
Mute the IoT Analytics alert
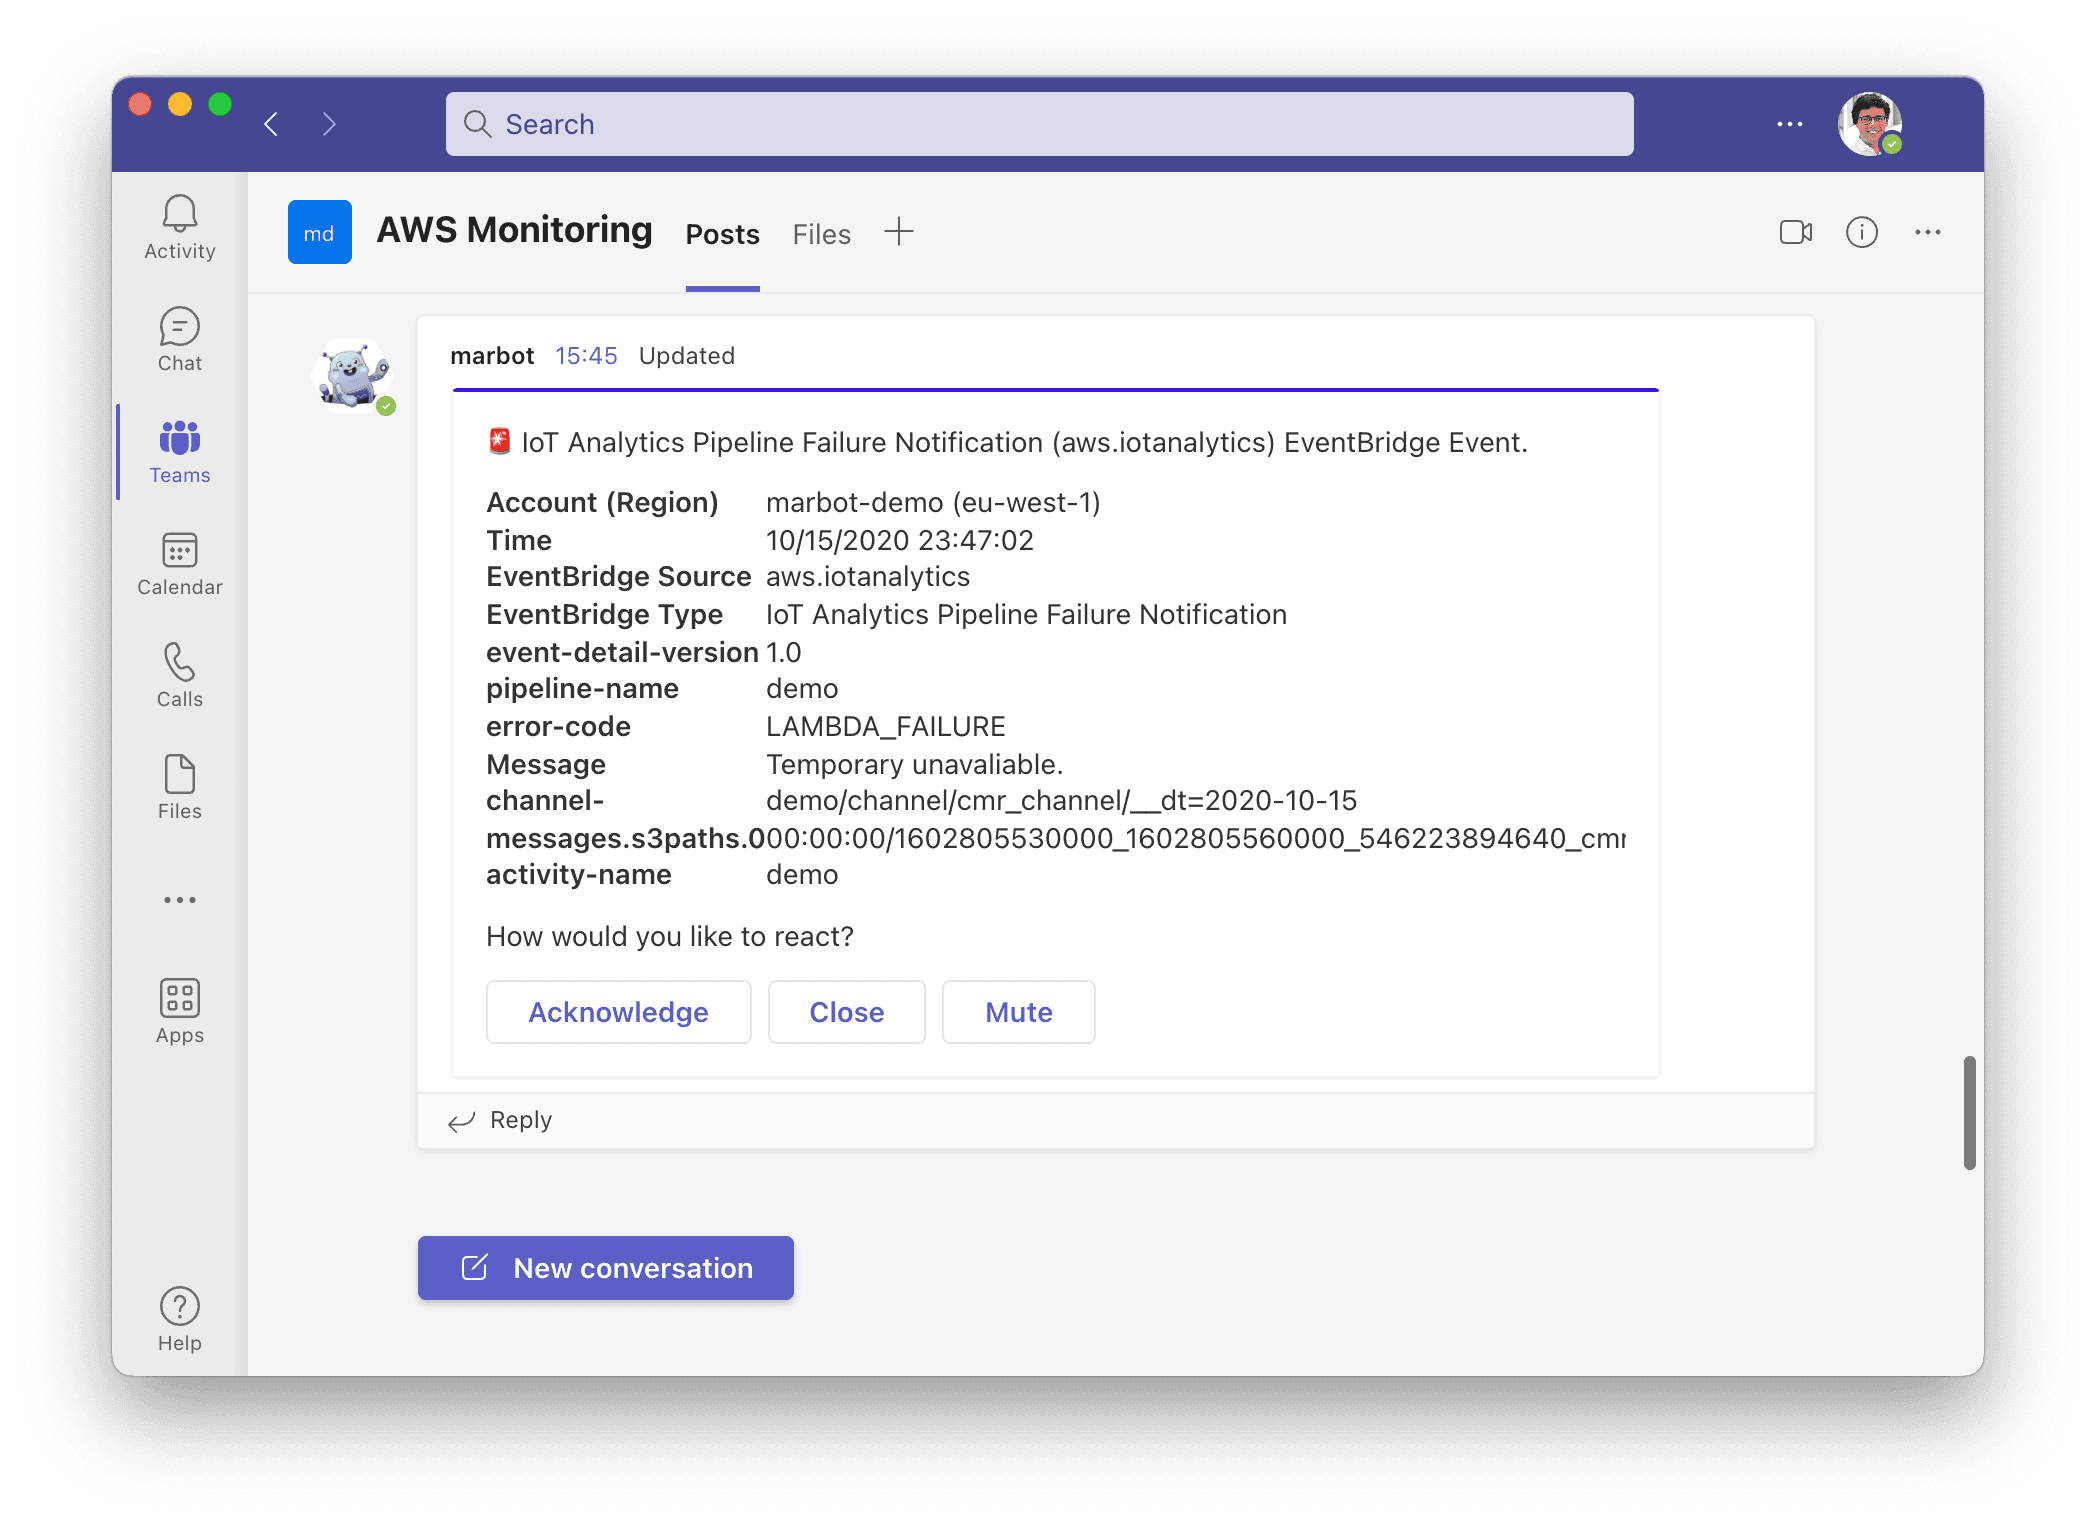click(1017, 1010)
